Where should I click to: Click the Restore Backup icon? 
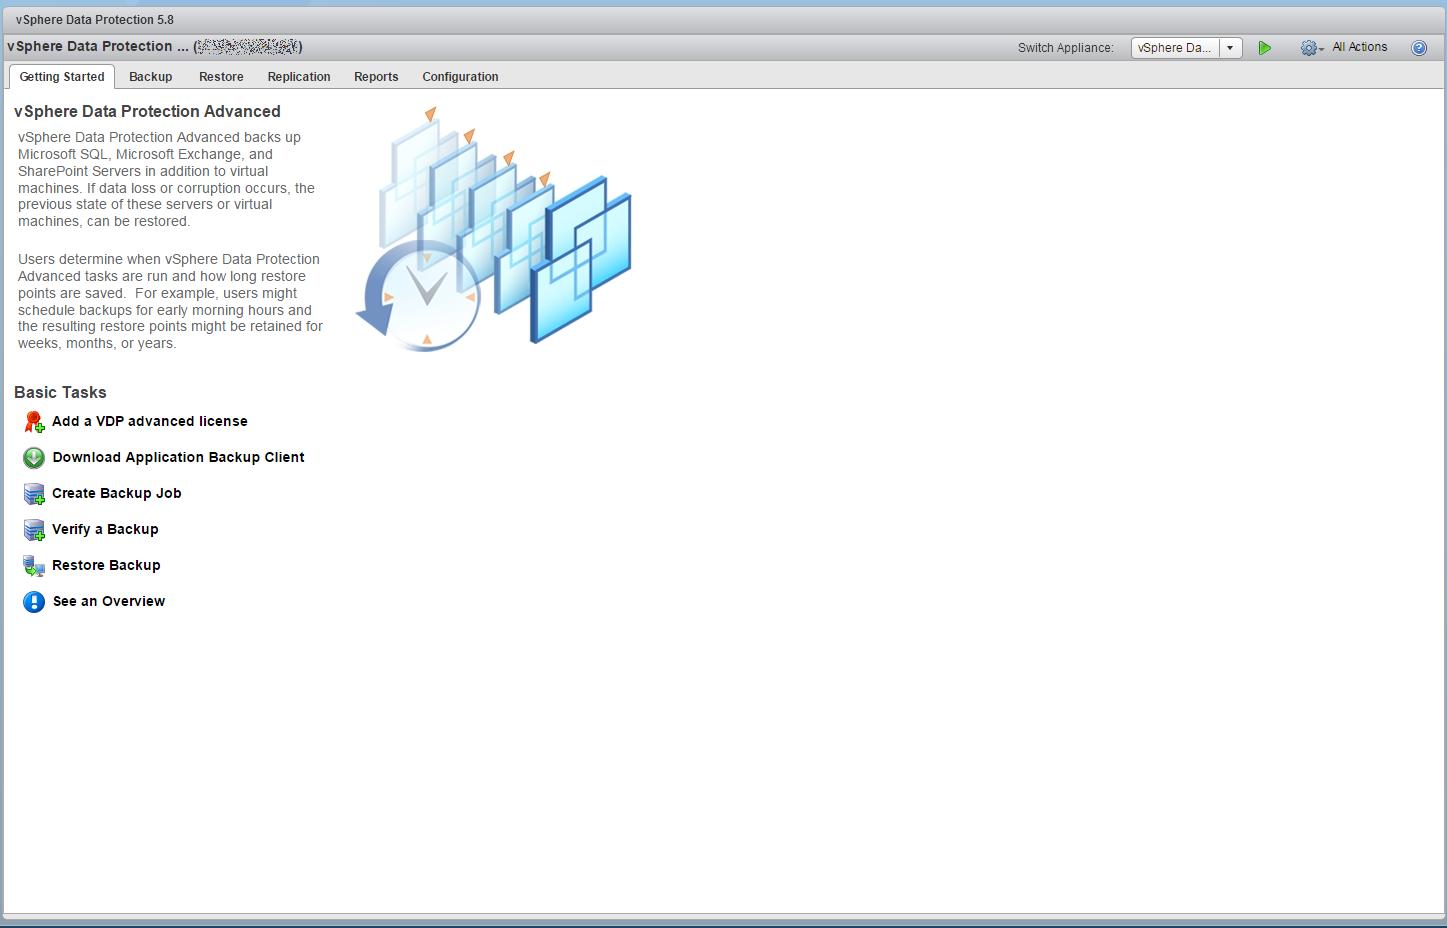34,566
